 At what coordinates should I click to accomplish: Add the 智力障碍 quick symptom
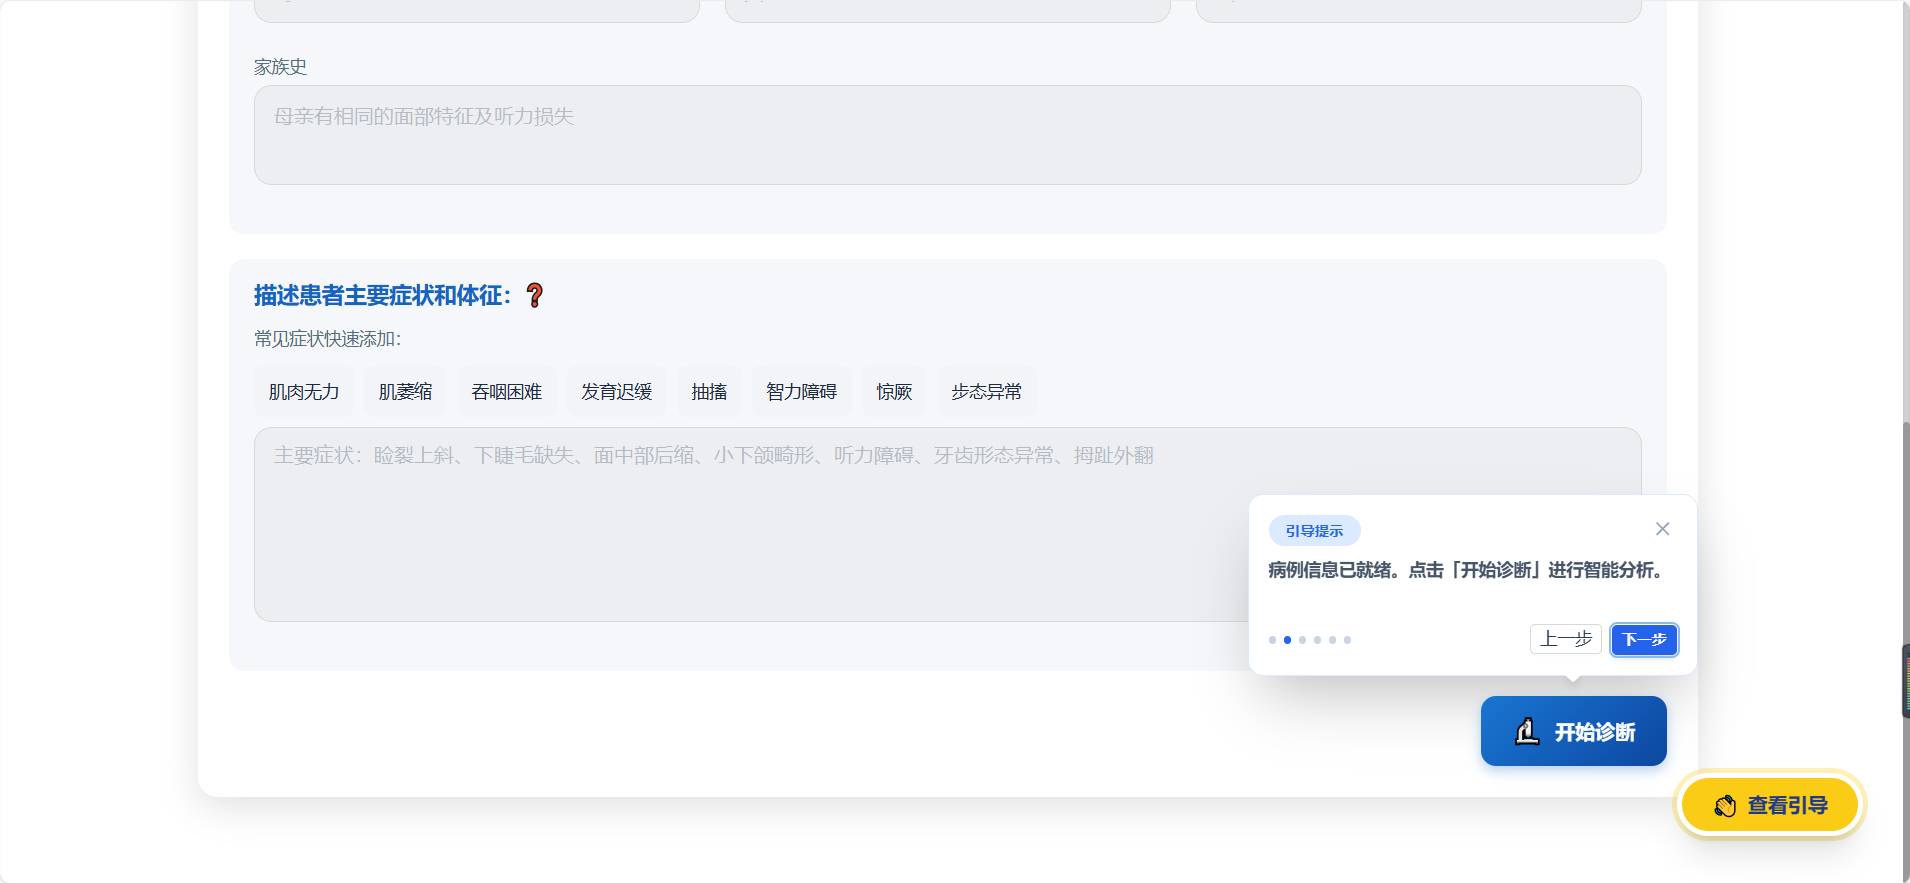(x=801, y=392)
